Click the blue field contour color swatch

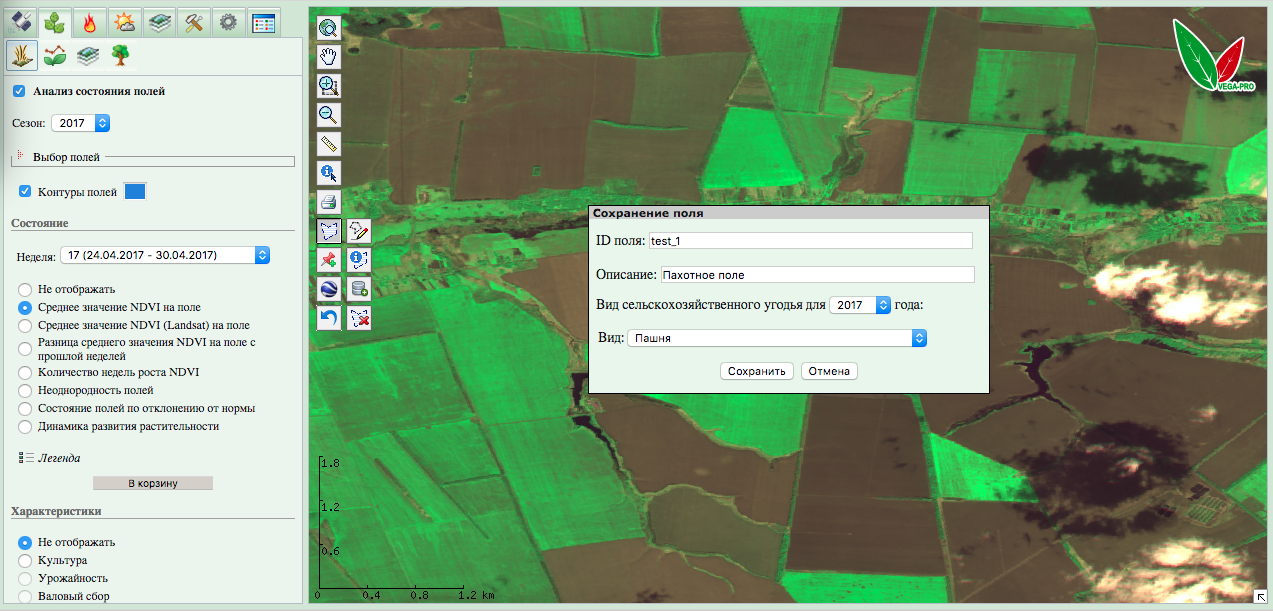pos(135,191)
